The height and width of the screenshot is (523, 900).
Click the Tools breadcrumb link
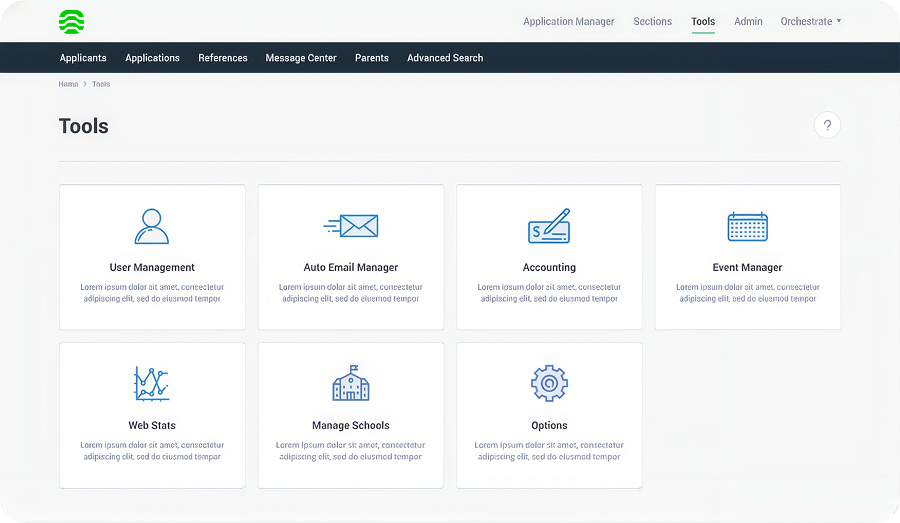(101, 84)
